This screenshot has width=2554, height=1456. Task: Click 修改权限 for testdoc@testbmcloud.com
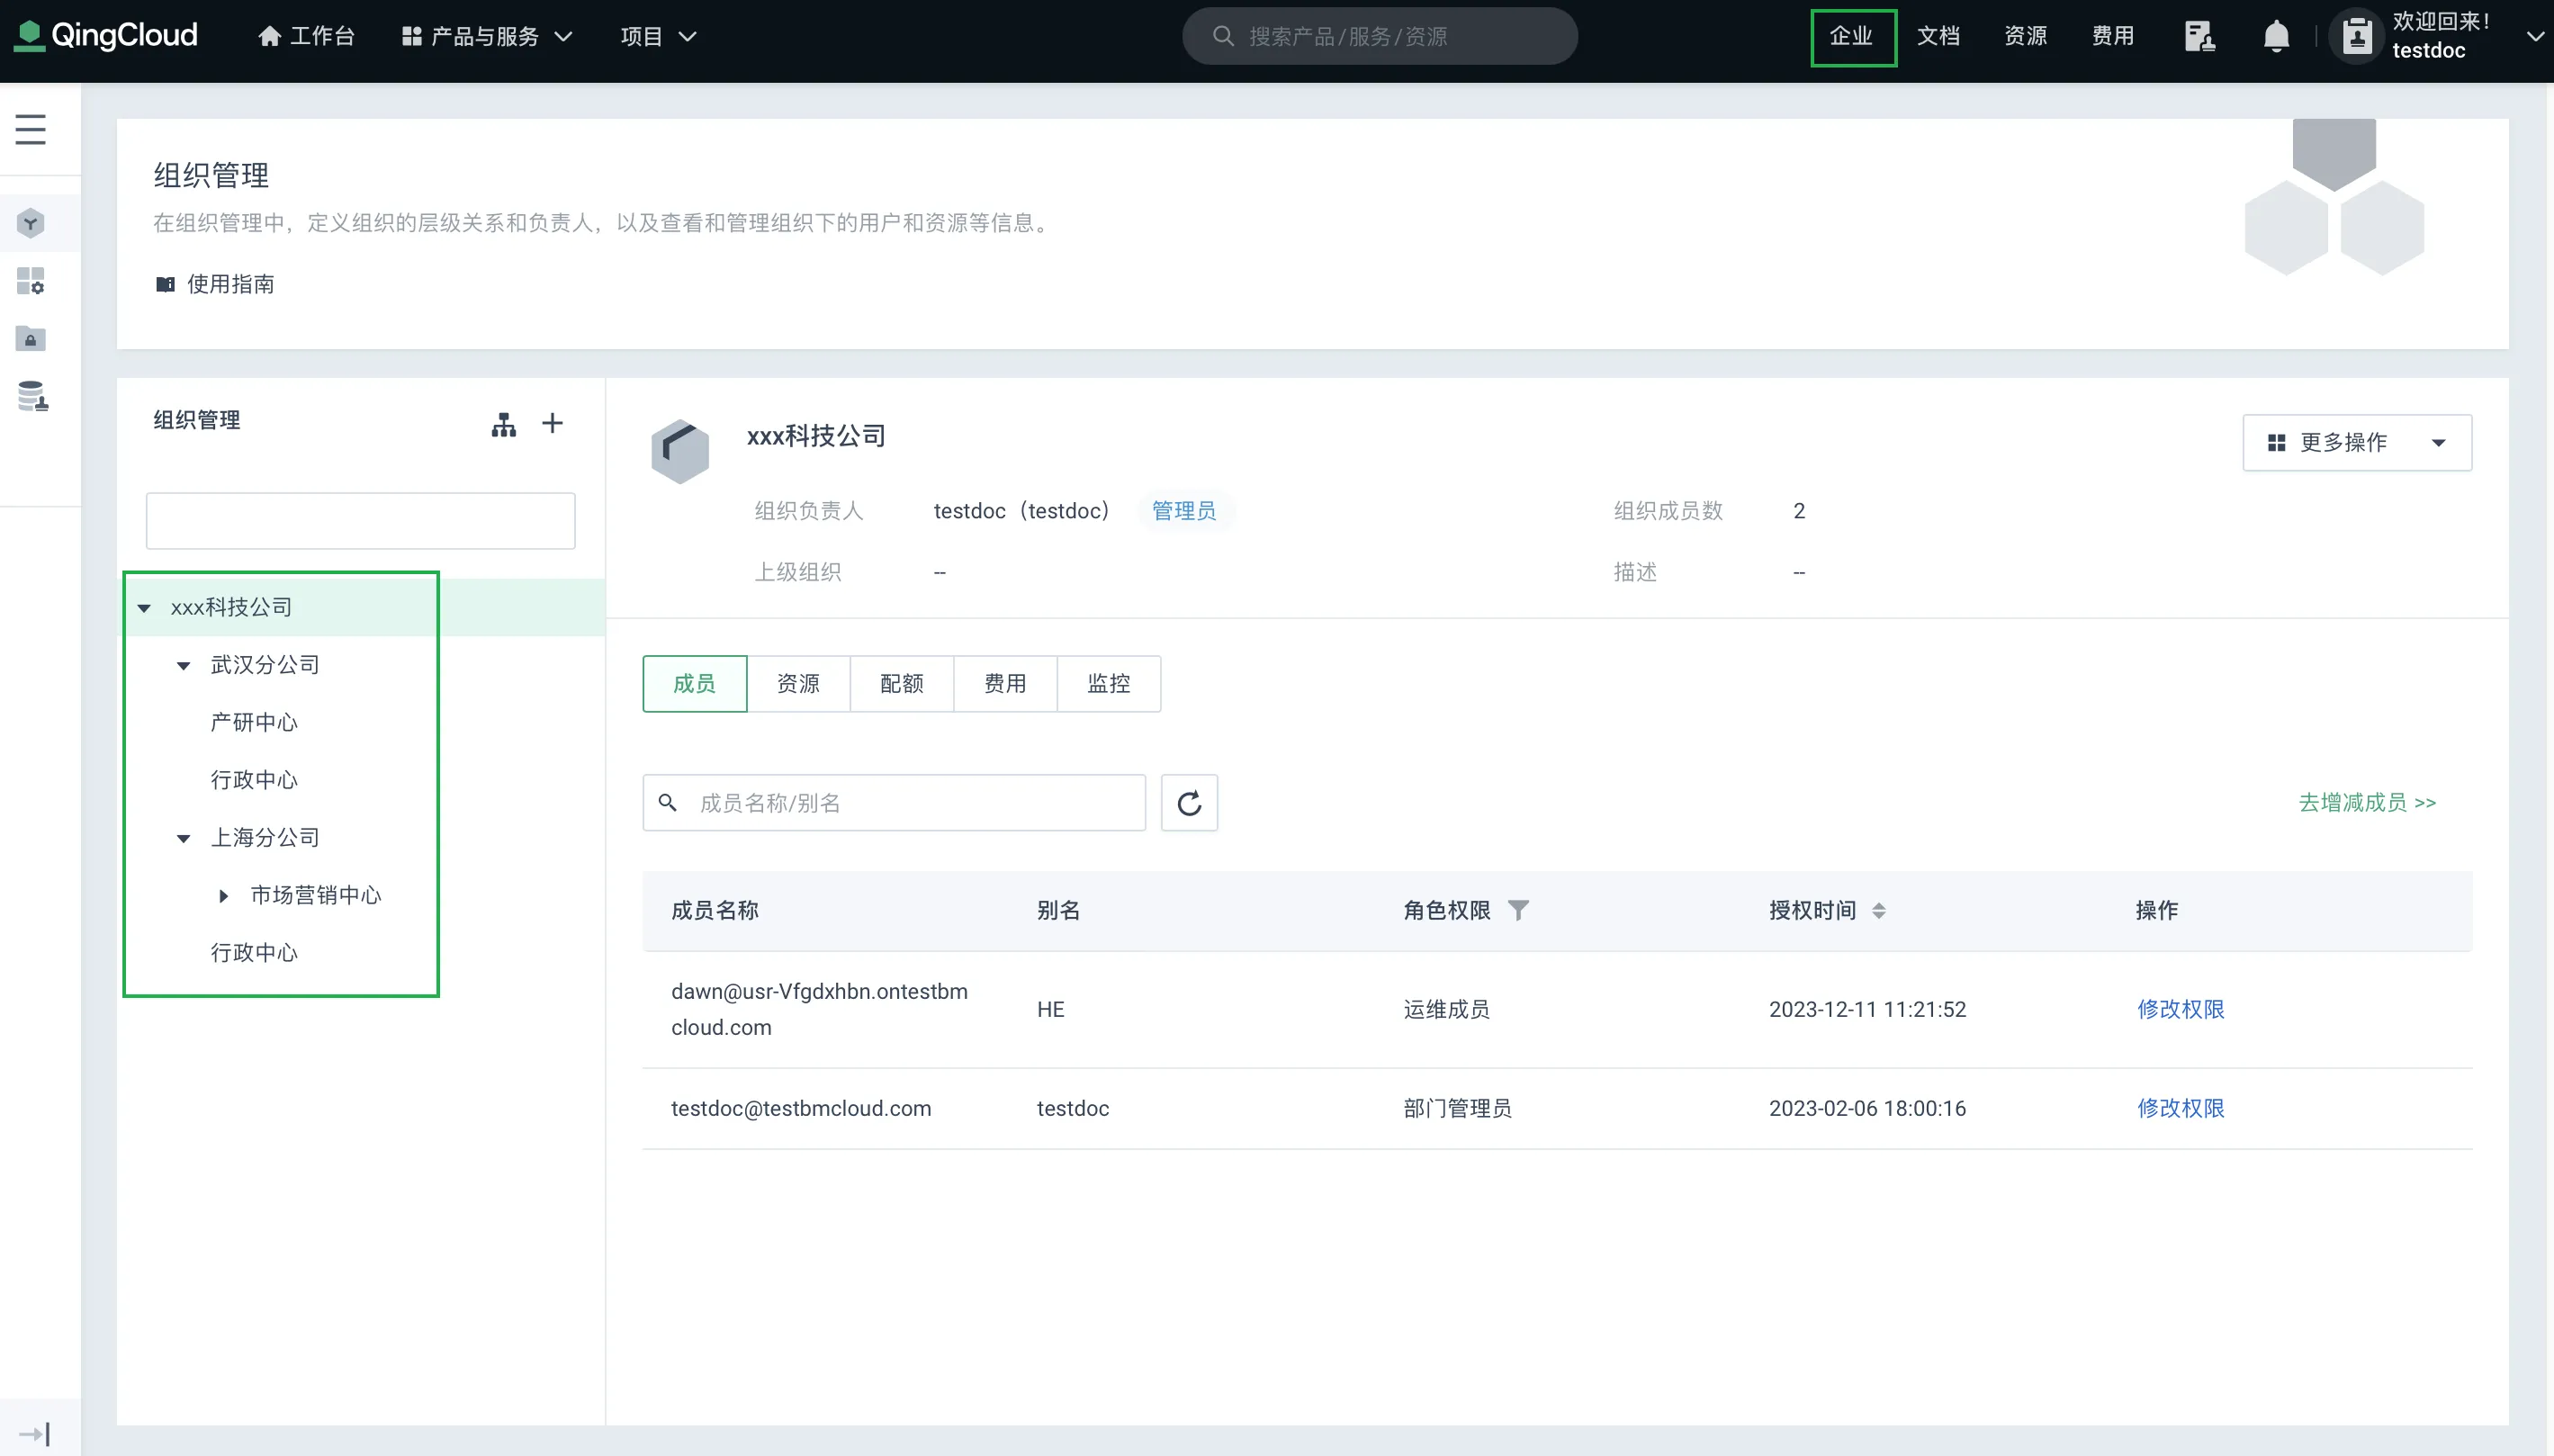pos(2180,1108)
